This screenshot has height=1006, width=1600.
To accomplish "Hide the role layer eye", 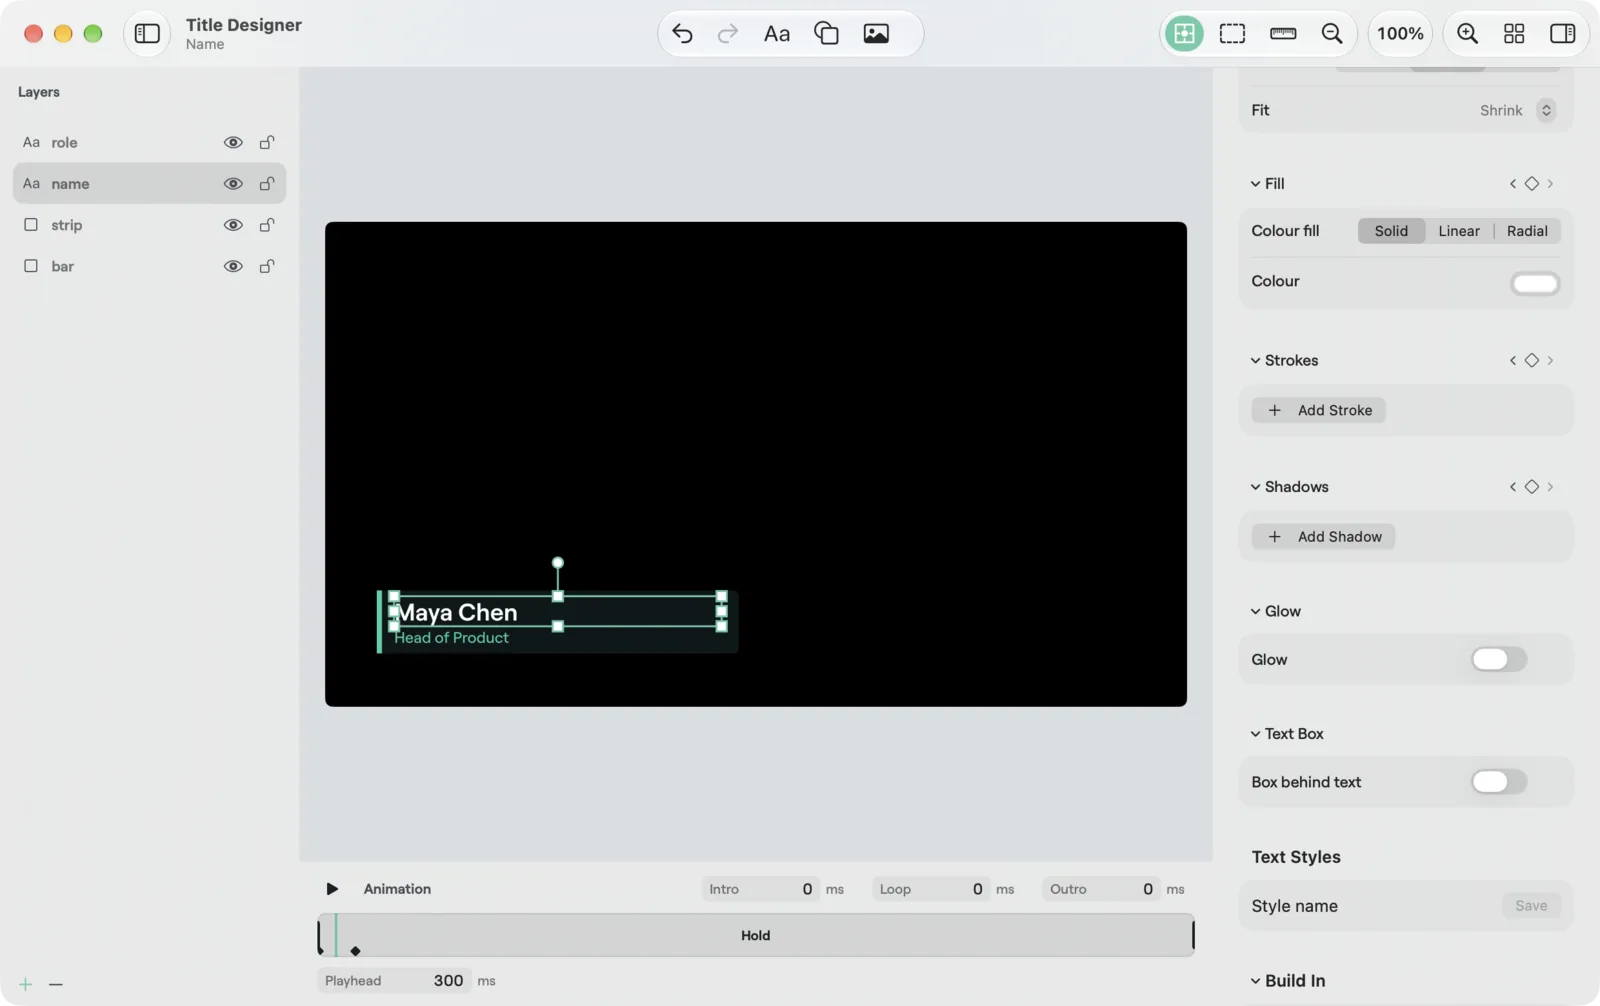I will 233,142.
